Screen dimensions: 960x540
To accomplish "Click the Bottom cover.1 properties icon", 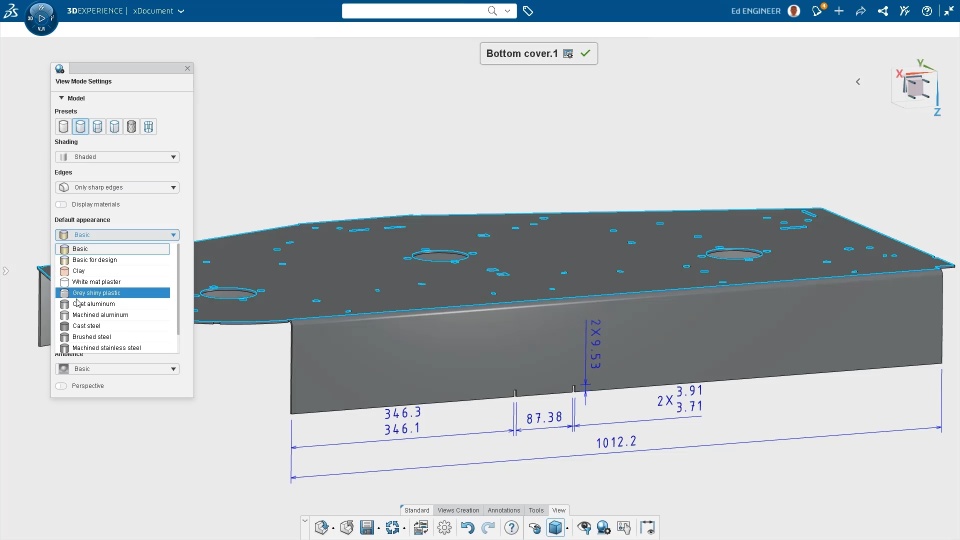I will click(568, 54).
